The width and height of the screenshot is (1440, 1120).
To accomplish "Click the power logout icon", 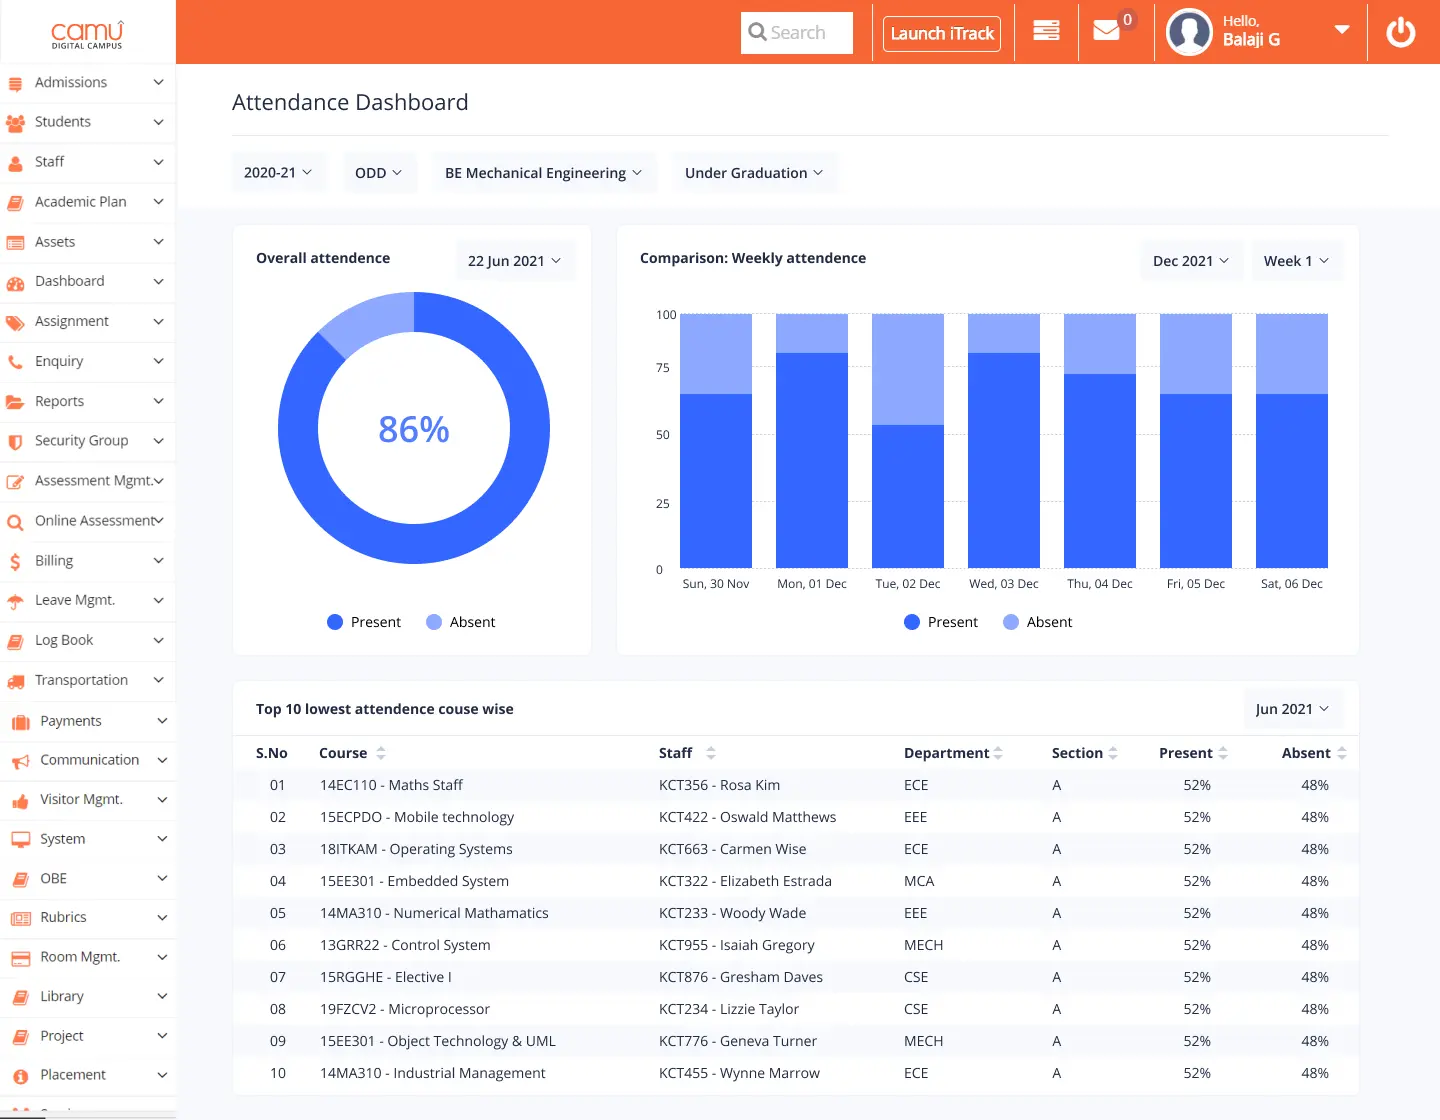I will (x=1400, y=33).
